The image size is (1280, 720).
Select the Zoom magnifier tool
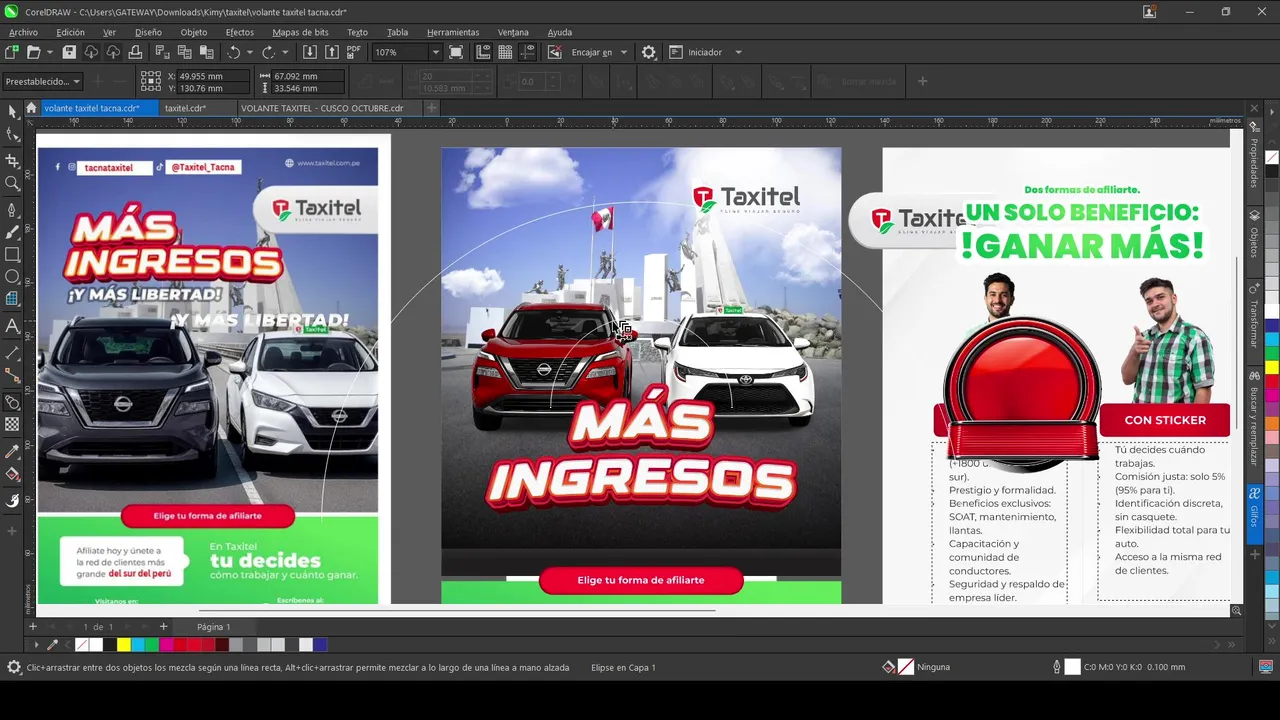point(12,184)
